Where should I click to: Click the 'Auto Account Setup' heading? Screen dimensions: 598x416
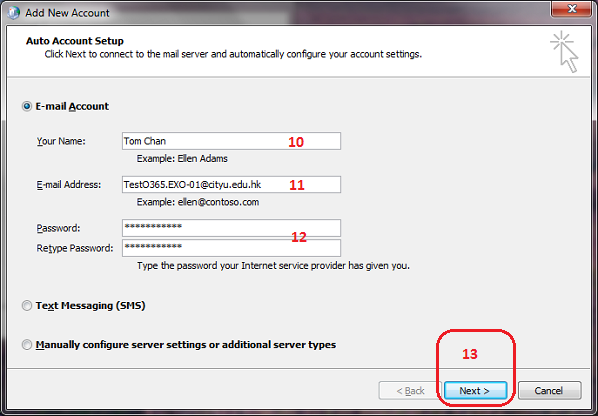75,41
